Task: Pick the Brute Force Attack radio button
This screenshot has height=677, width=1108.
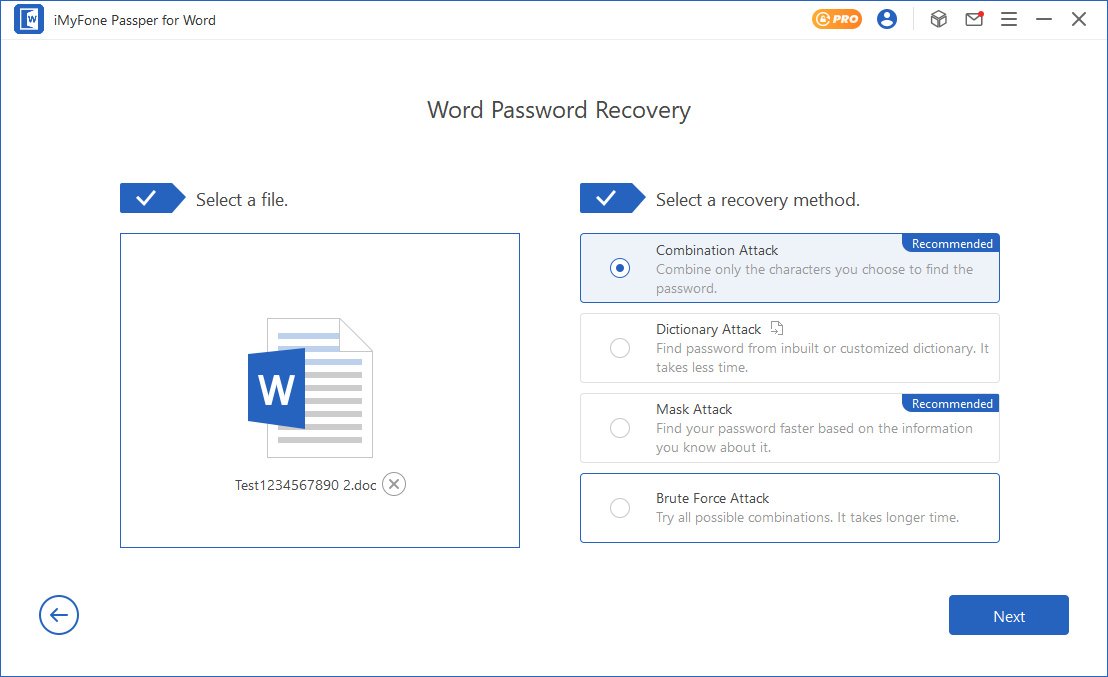Action: pyautogui.click(x=620, y=508)
